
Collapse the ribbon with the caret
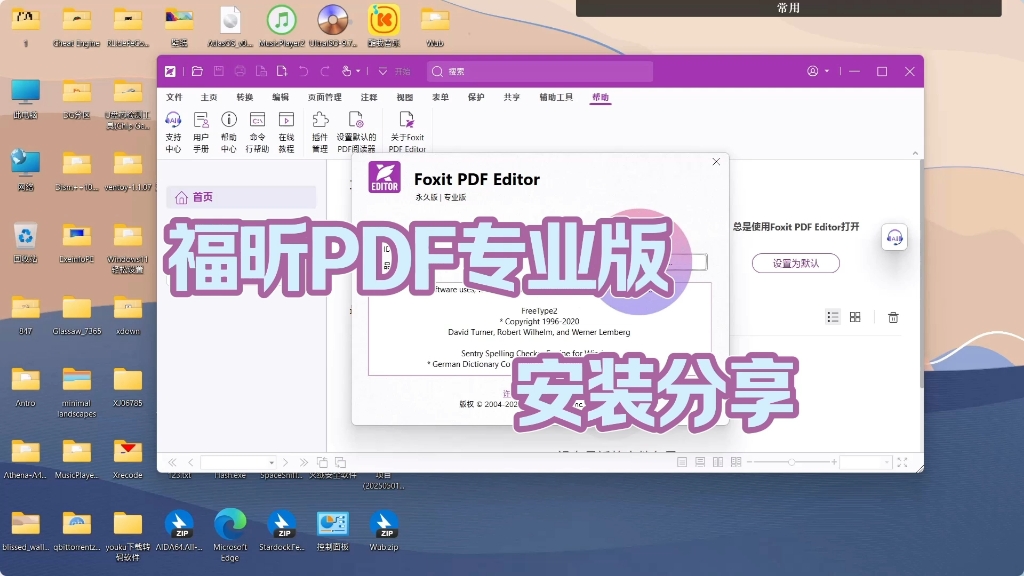click(915, 153)
